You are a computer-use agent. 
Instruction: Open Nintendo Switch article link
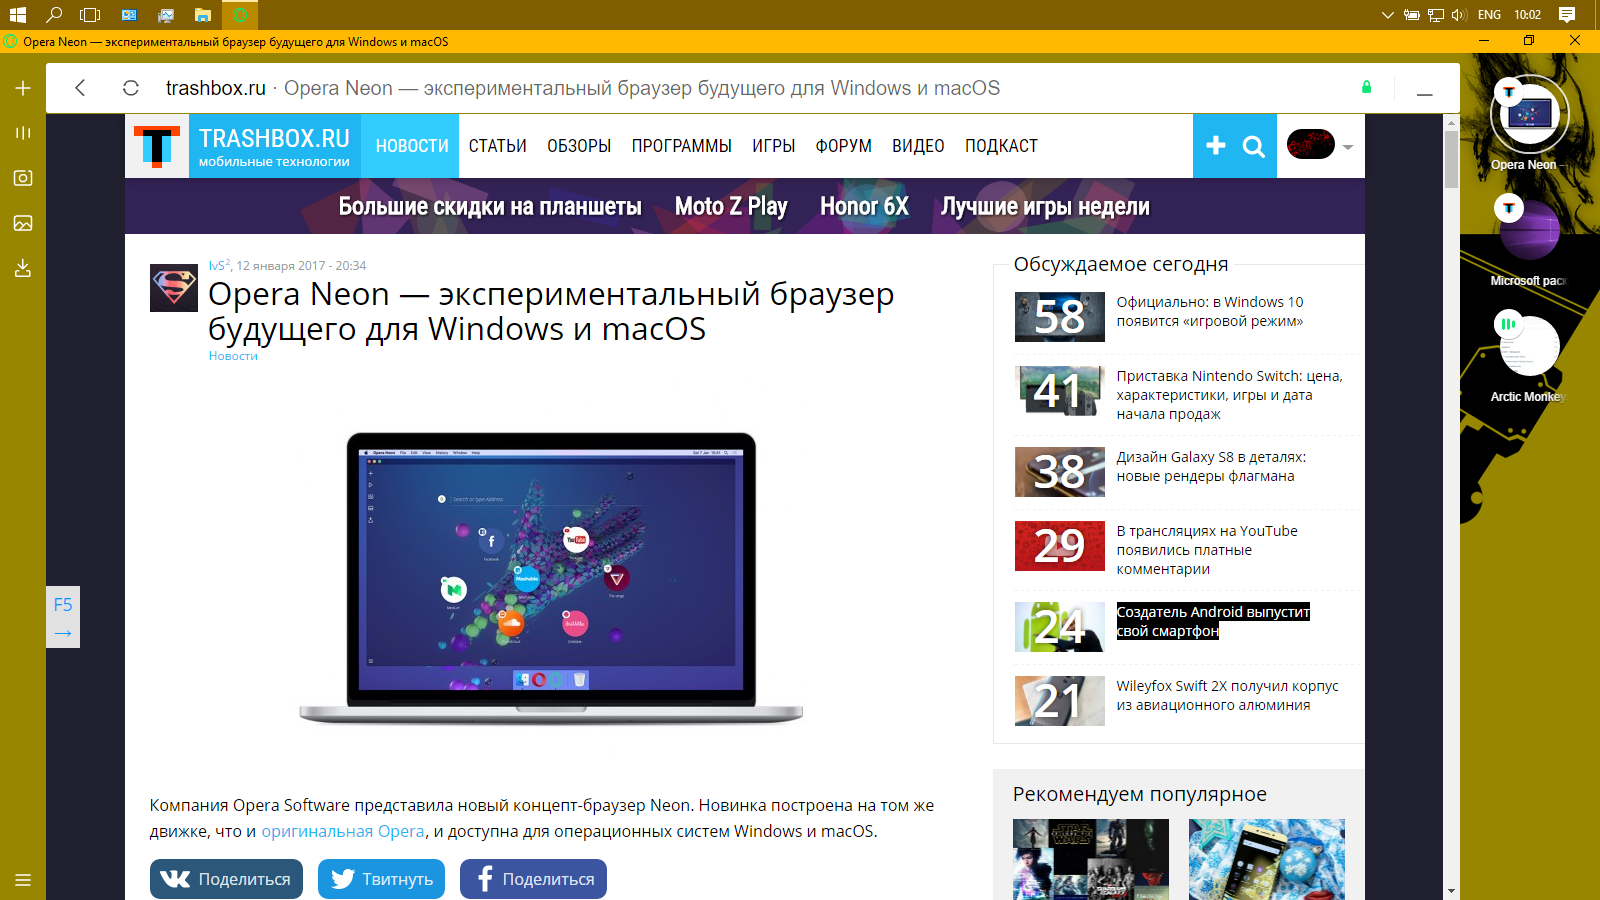1229,395
